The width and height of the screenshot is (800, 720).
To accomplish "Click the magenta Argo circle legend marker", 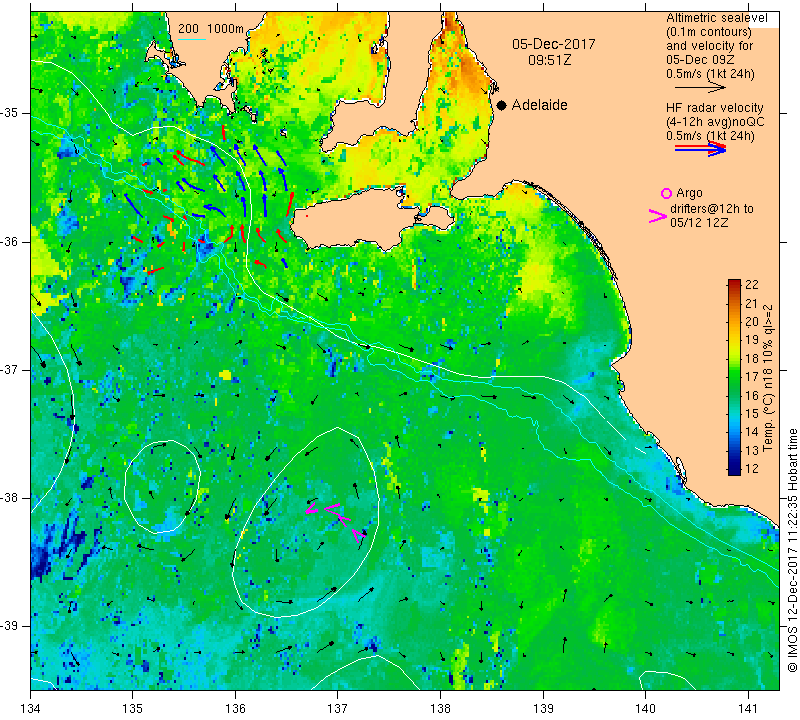I will [x=666, y=193].
